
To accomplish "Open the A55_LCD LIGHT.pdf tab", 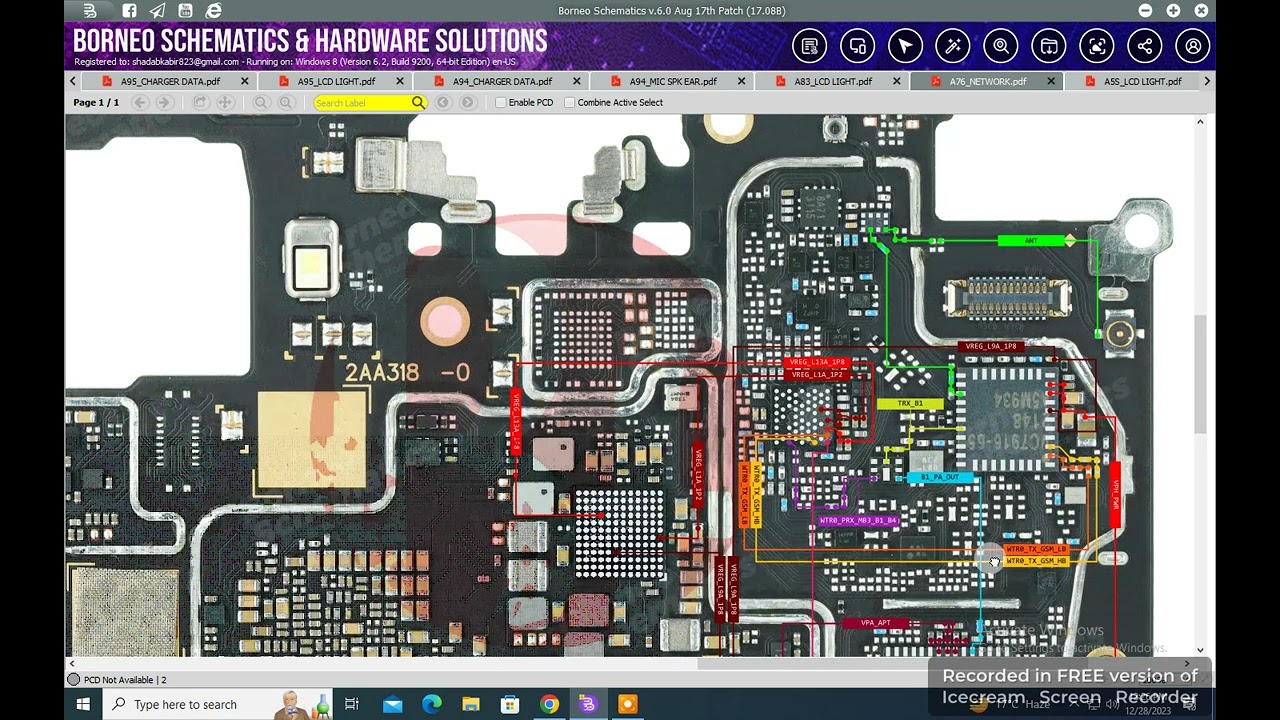I will [1141, 81].
